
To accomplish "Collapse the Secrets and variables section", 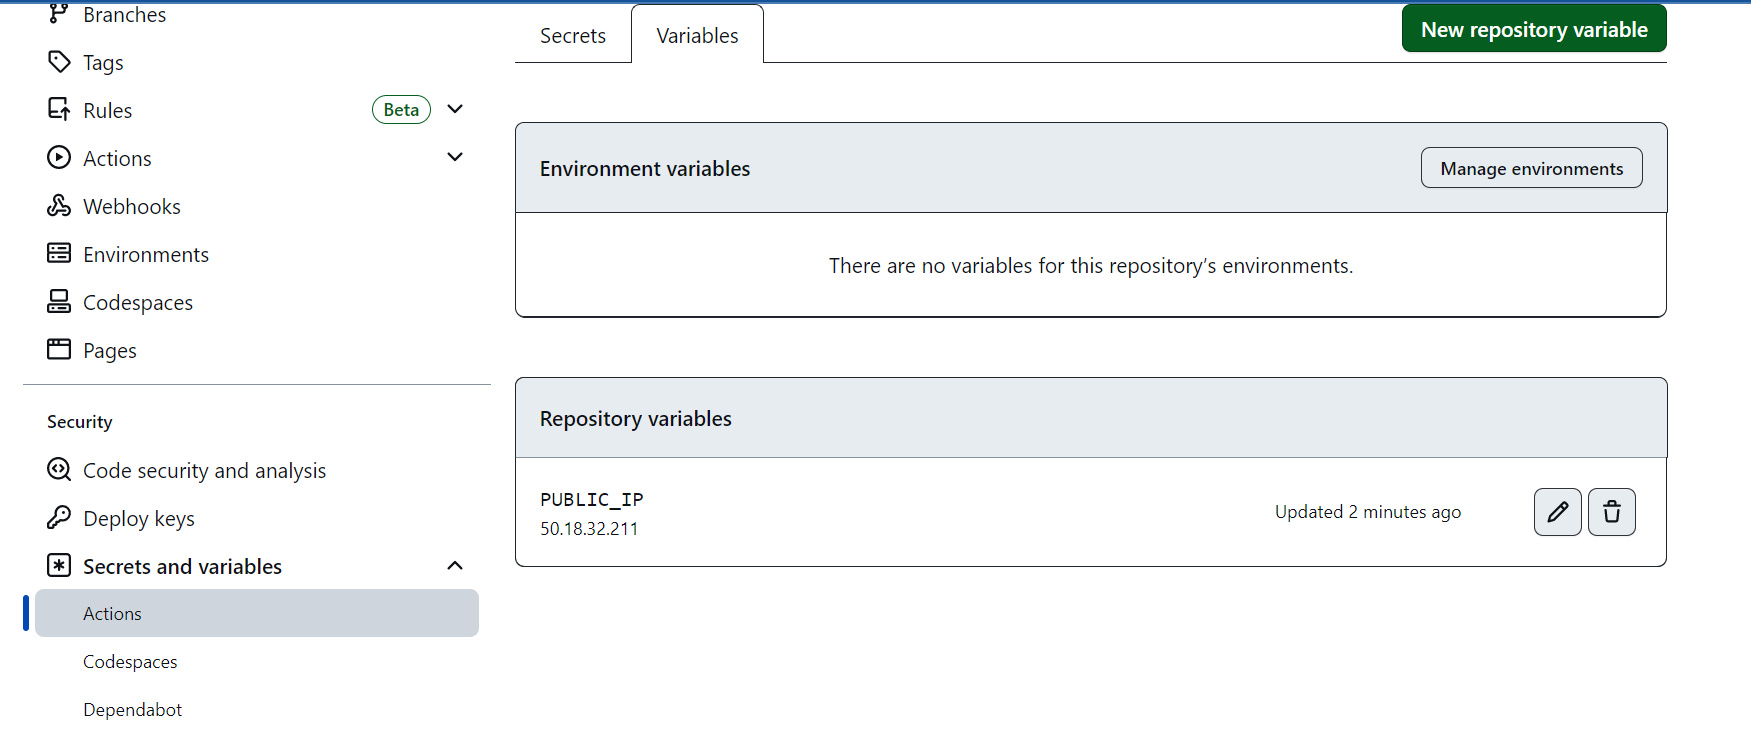I will (x=455, y=566).
